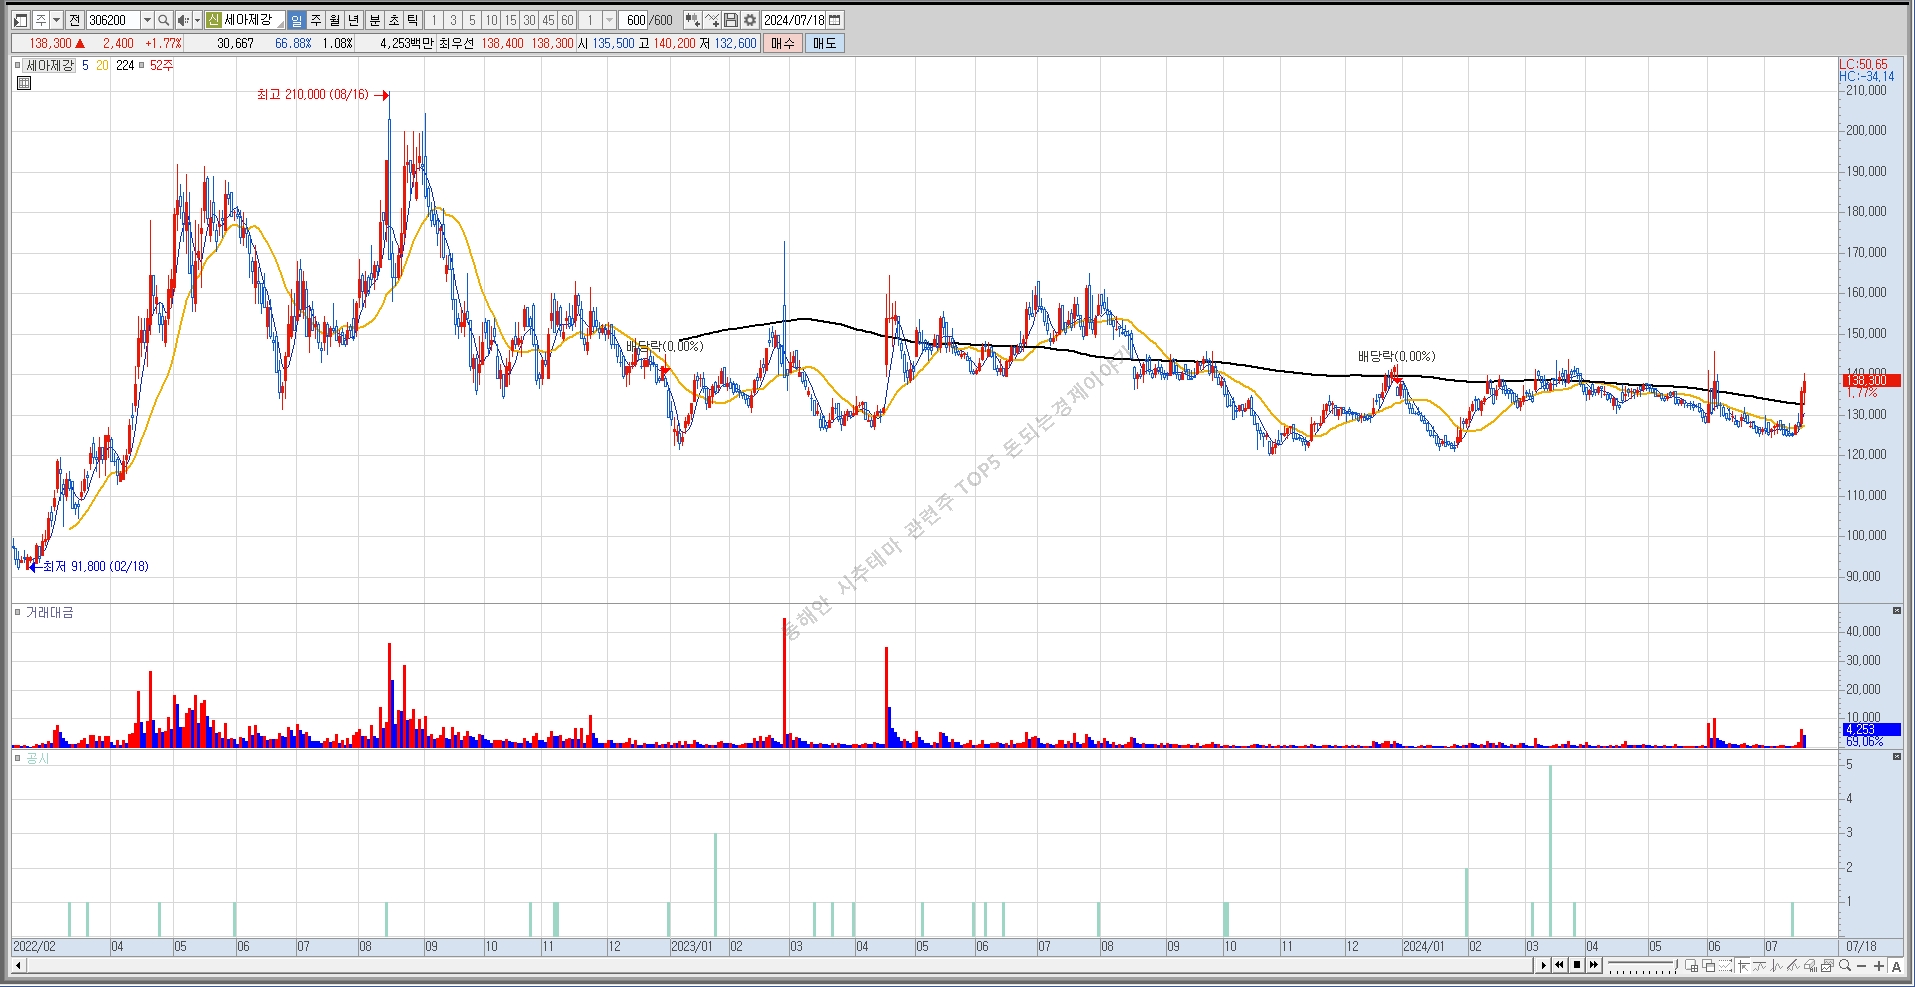Click the green 신 badge icon
1915x987 pixels.
click(214, 20)
